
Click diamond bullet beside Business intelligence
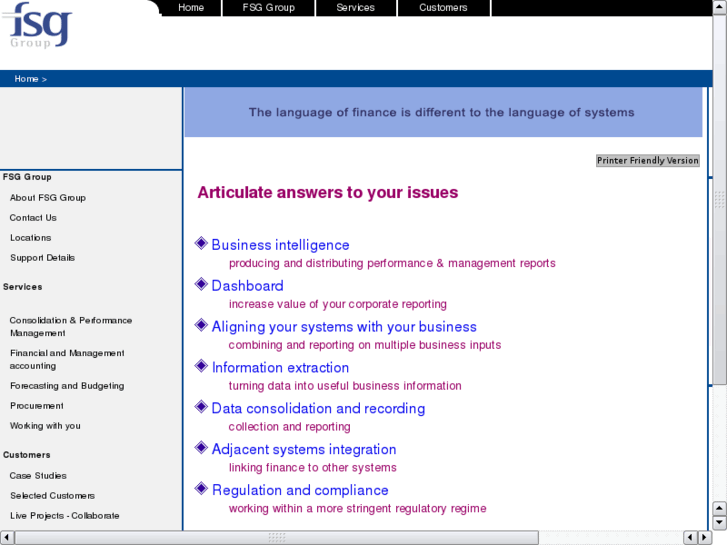pos(201,243)
